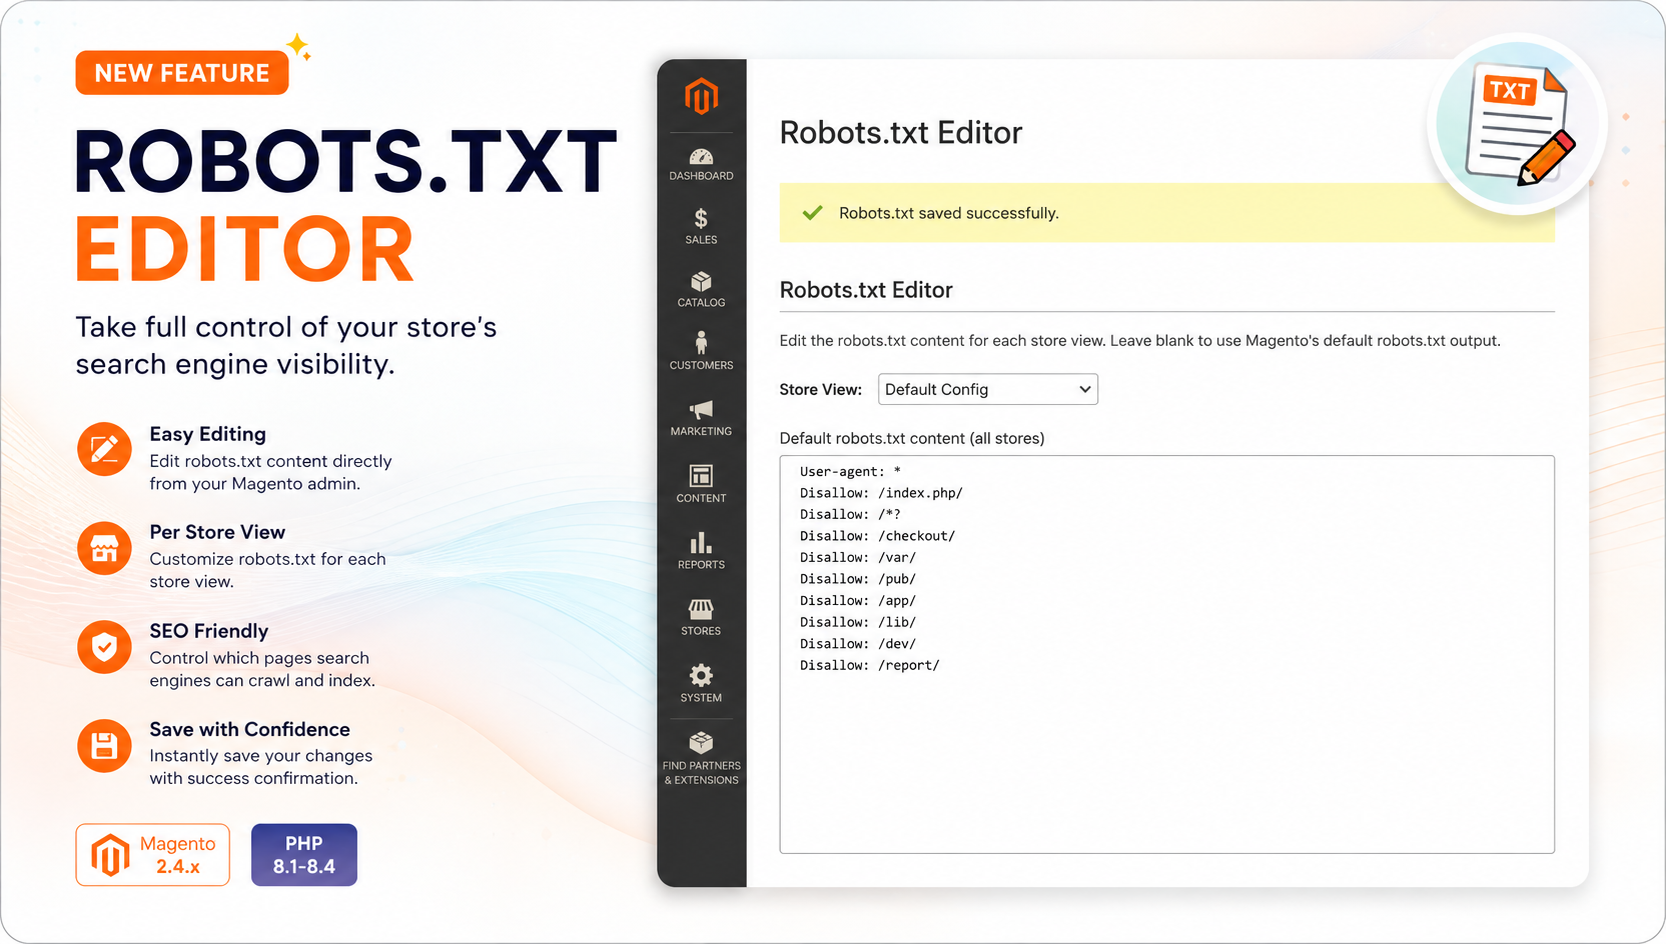
Task: Click the 'Easy Editing' heading
Action: pyautogui.click(x=208, y=434)
